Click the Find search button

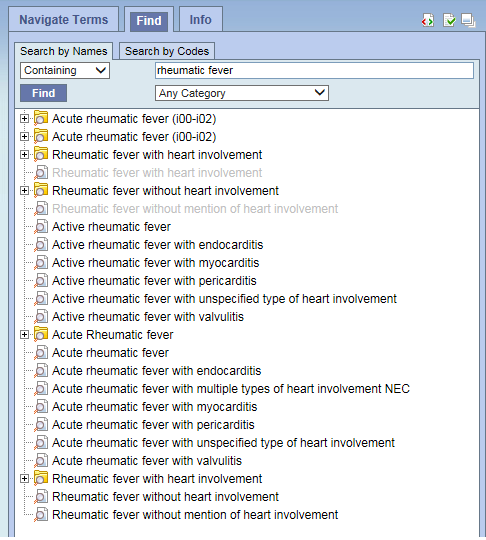(43, 93)
